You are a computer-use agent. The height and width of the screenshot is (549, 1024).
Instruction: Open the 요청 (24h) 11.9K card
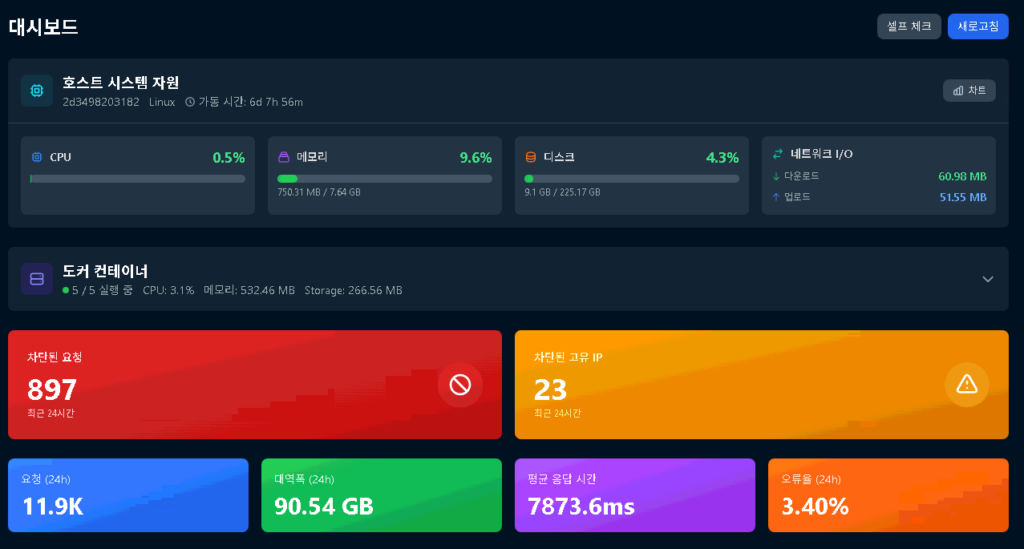[128, 495]
